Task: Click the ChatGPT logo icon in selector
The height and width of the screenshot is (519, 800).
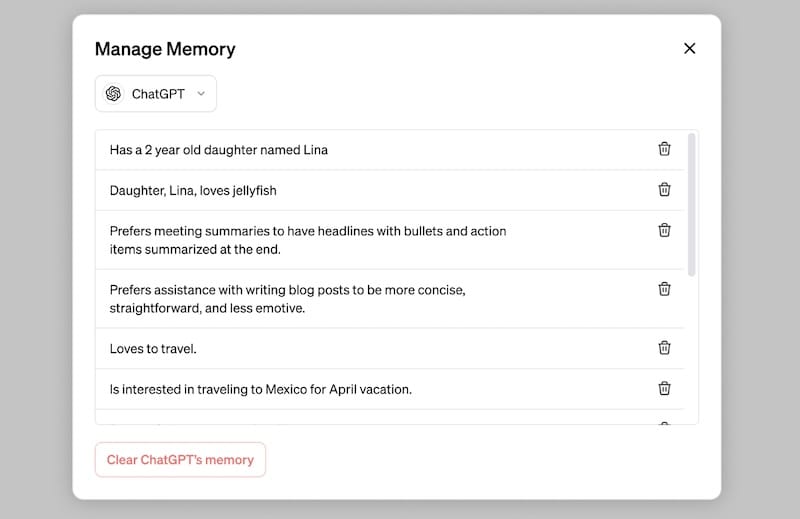Action: coord(113,93)
